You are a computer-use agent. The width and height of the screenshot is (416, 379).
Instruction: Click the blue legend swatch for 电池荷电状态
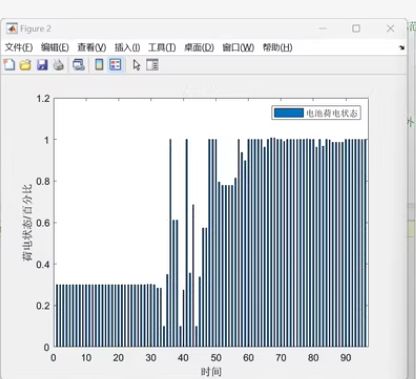tap(289, 113)
